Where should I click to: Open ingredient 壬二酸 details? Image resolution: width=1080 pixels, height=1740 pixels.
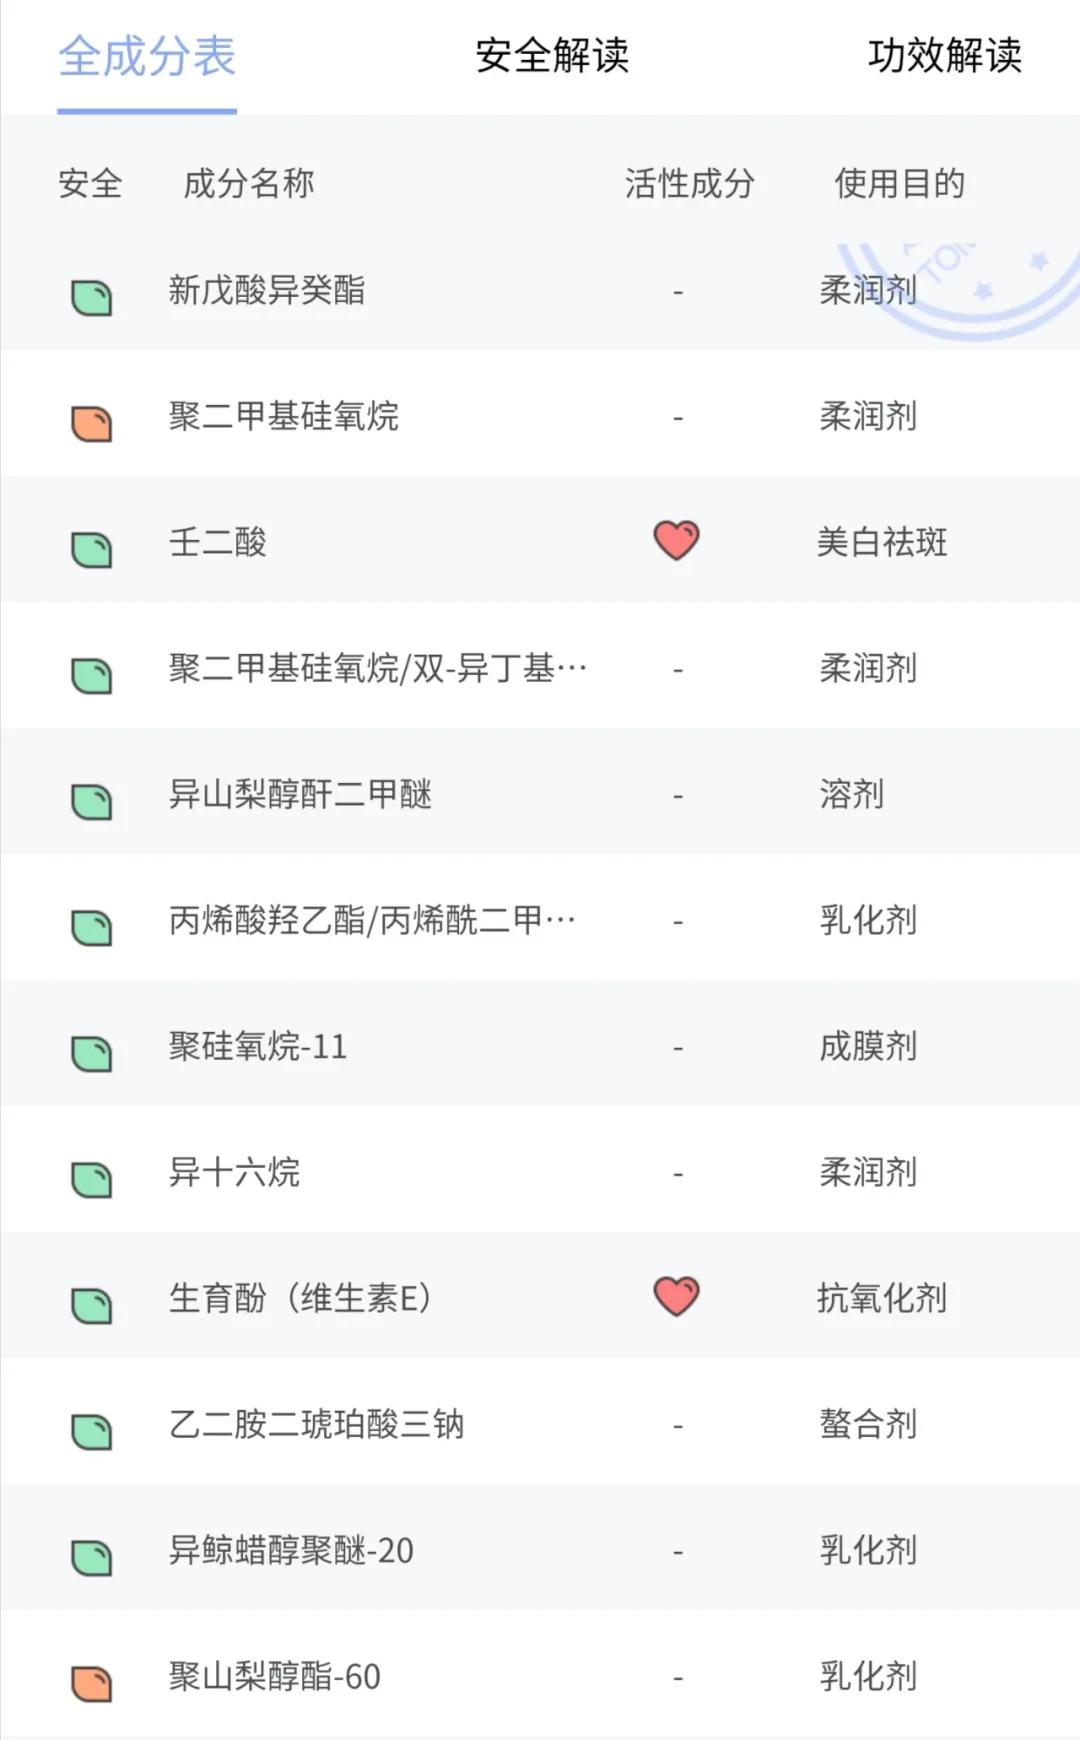tap(218, 542)
